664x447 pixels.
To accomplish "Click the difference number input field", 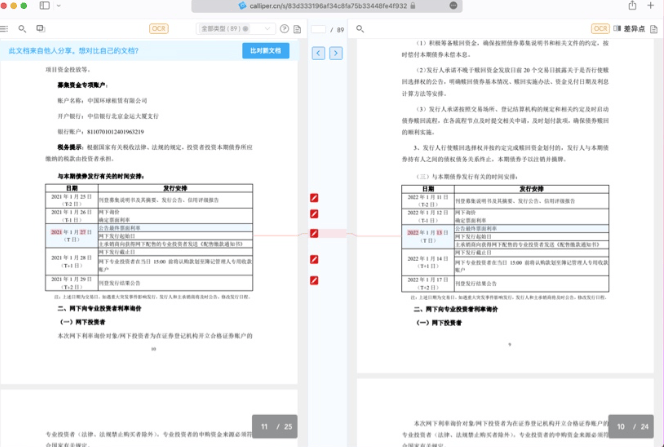I will tap(319, 29).
